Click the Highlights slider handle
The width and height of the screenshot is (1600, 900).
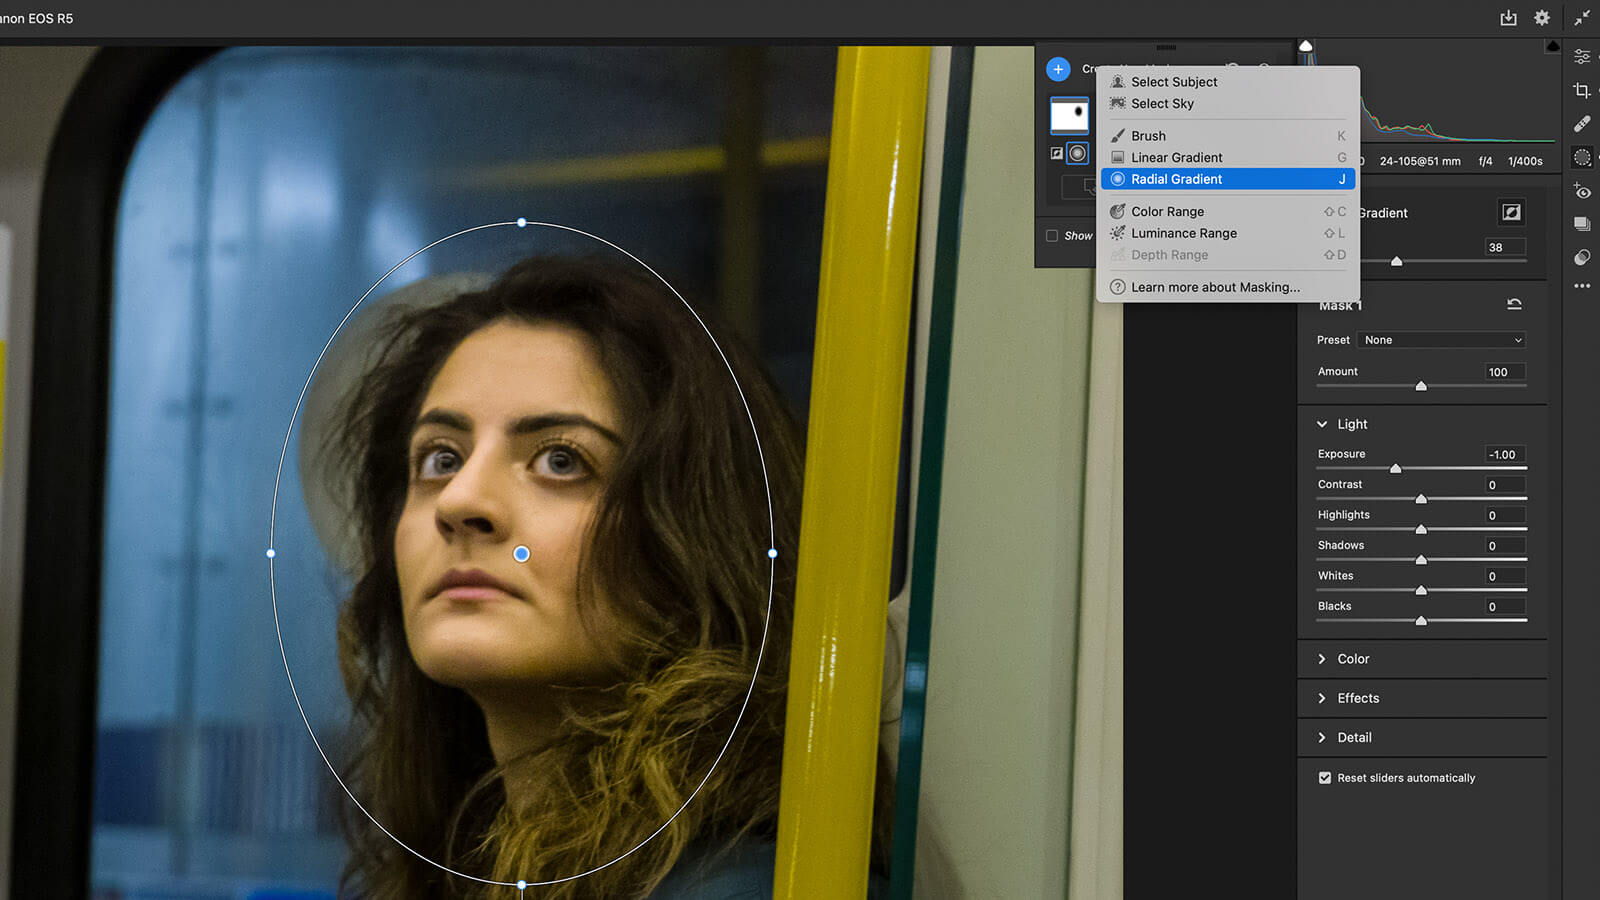point(1421,529)
